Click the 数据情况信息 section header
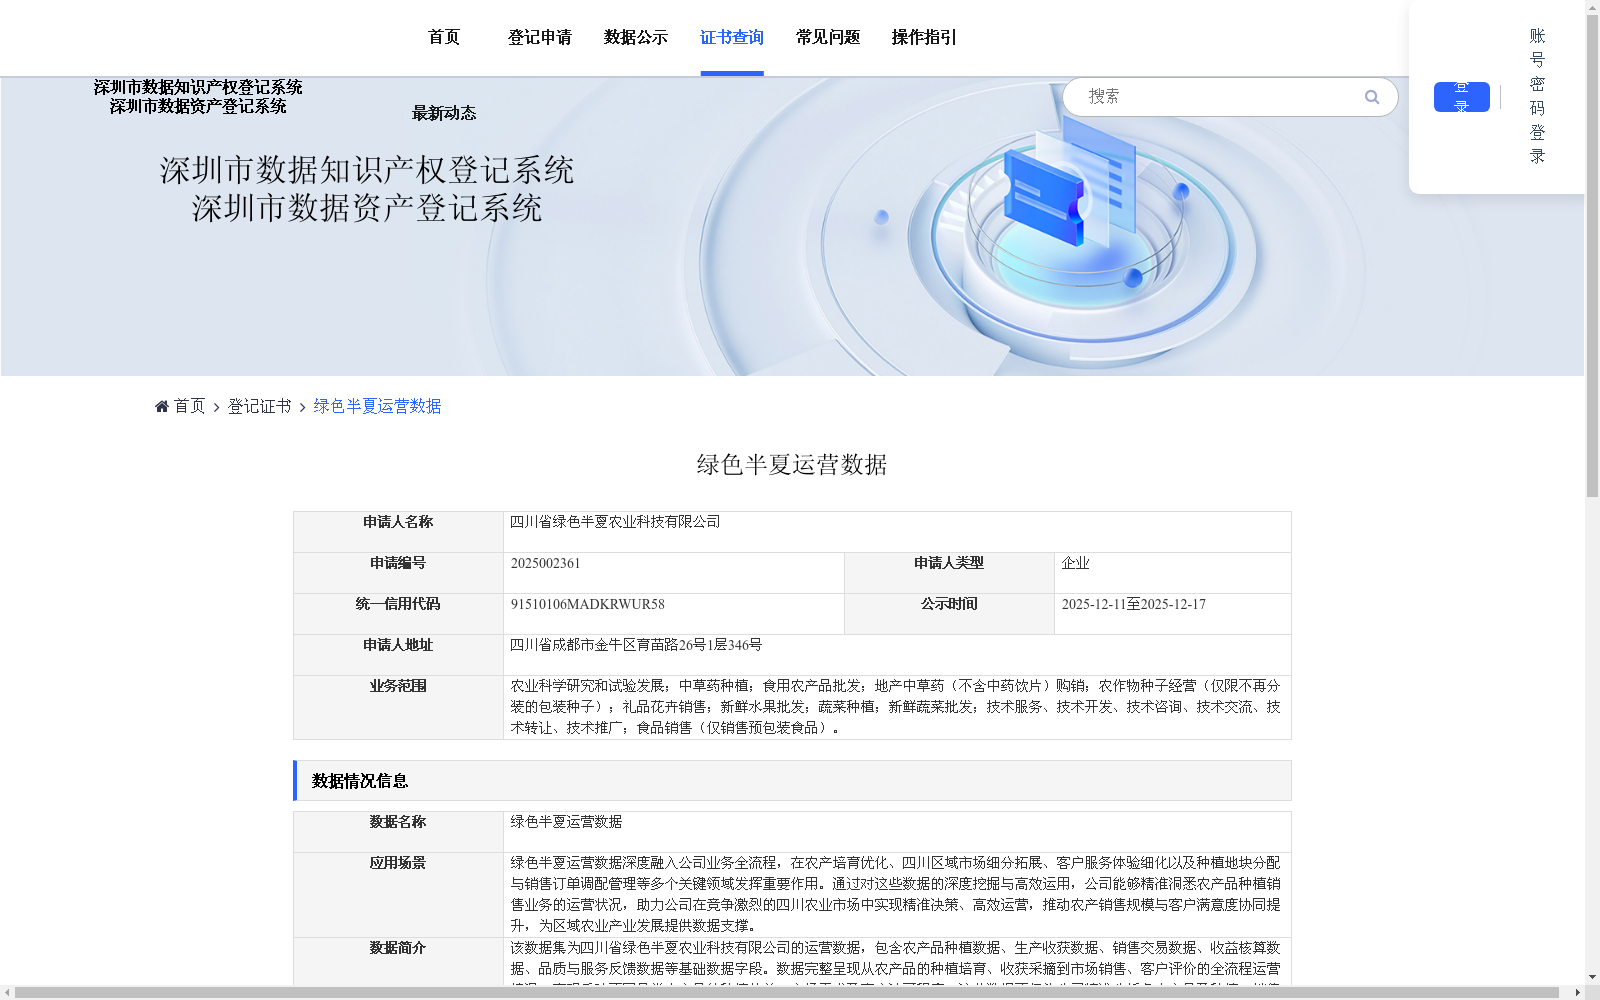The image size is (1600, 1000). point(792,781)
